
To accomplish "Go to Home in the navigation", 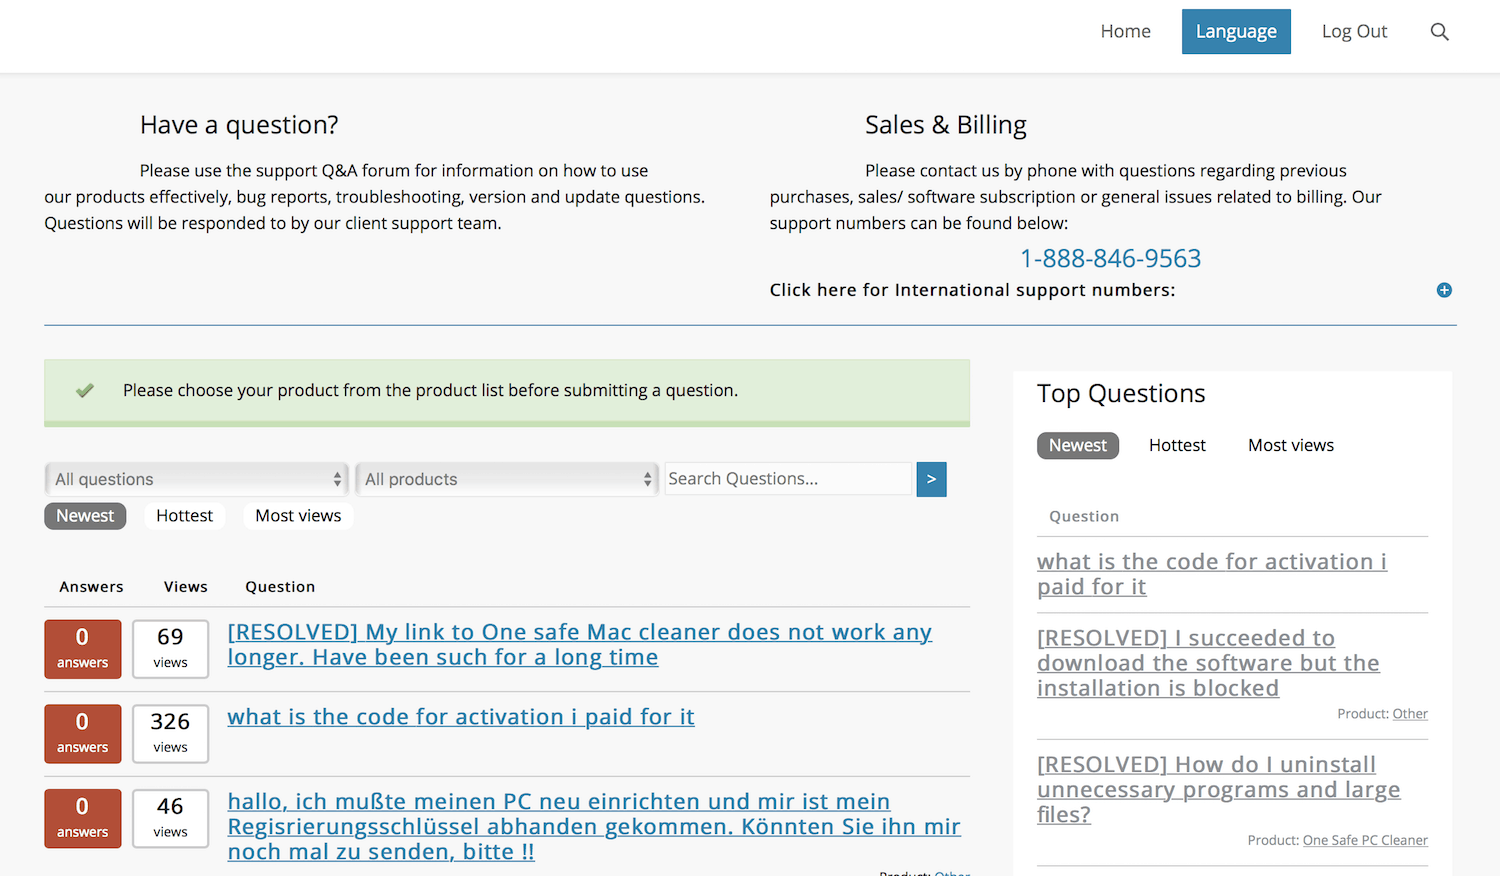I will [x=1125, y=32].
